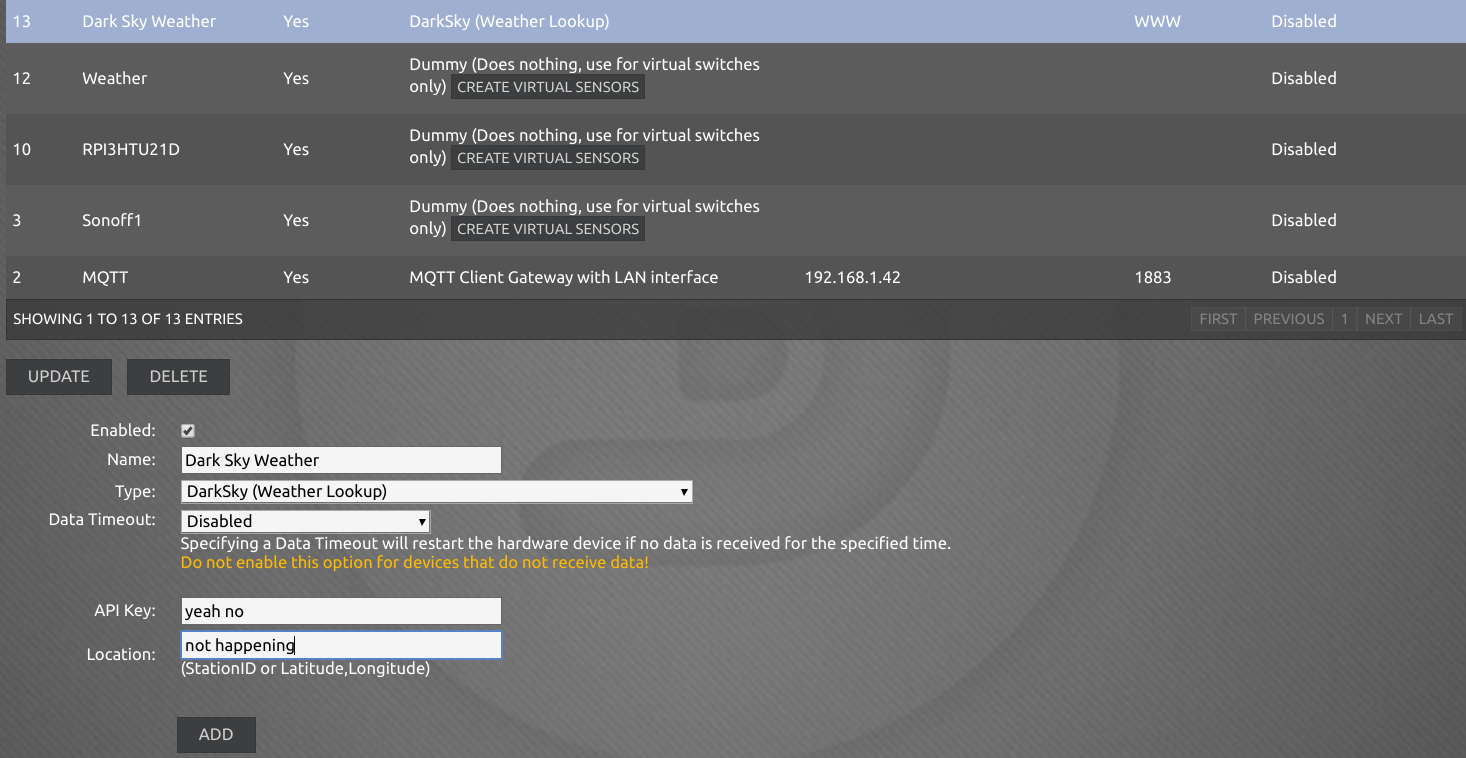Click the orange data timeout warning text
Image resolution: width=1466 pixels, height=758 pixels.
(x=415, y=563)
